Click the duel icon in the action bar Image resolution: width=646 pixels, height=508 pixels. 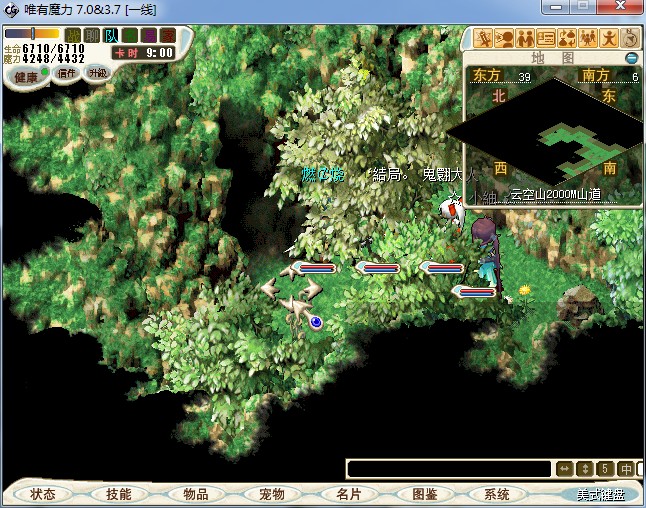[x=482, y=38]
